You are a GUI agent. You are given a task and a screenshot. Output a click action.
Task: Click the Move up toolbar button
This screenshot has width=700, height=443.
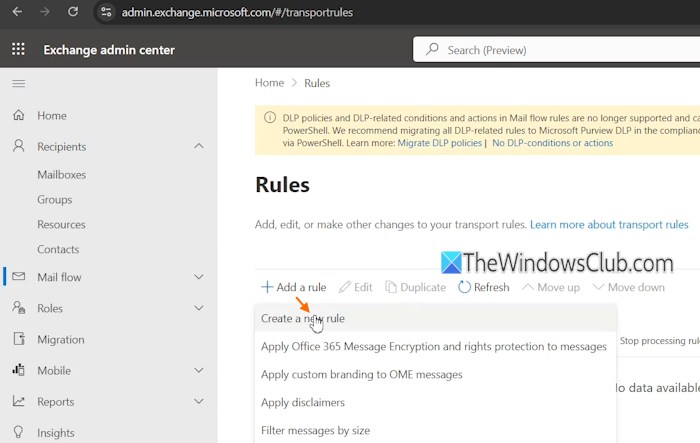(551, 287)
